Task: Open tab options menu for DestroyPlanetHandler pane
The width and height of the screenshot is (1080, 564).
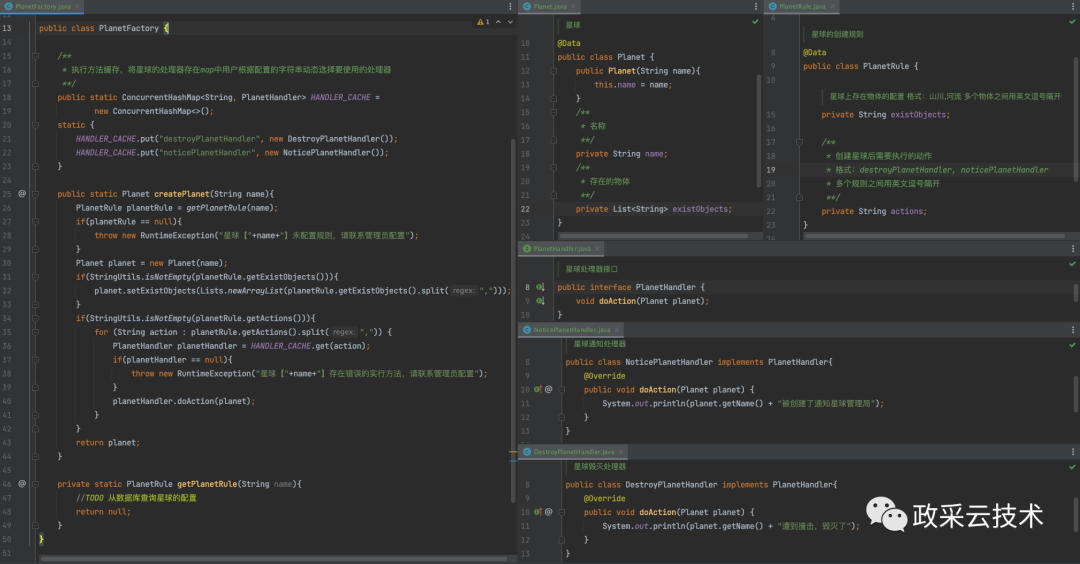Action: [x=1072, y=452]
